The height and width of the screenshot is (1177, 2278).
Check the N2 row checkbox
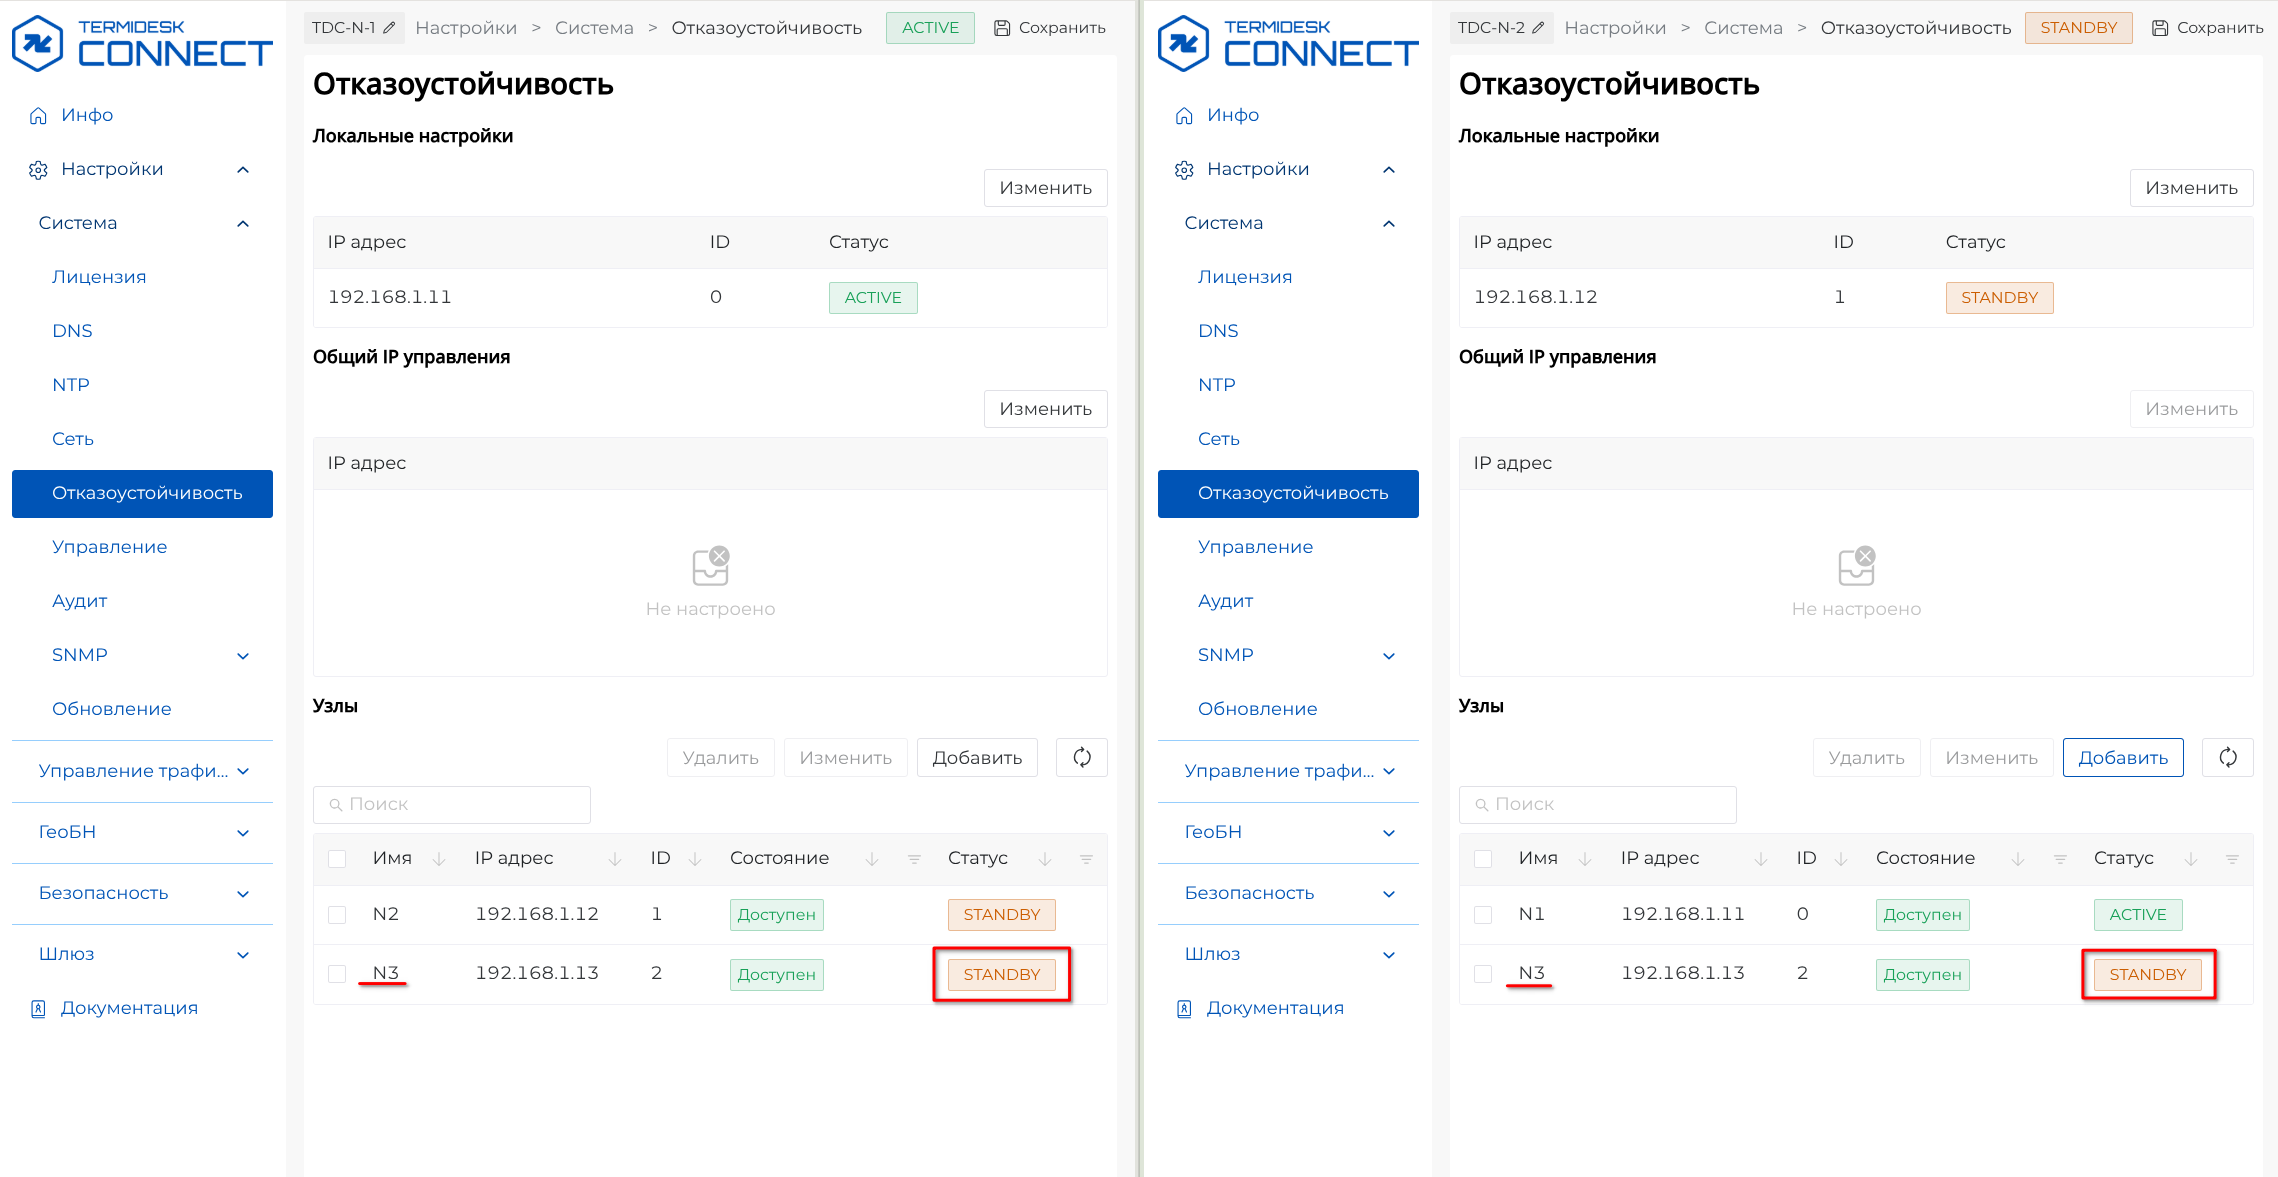pyautogui.click(x=337, y=915)
